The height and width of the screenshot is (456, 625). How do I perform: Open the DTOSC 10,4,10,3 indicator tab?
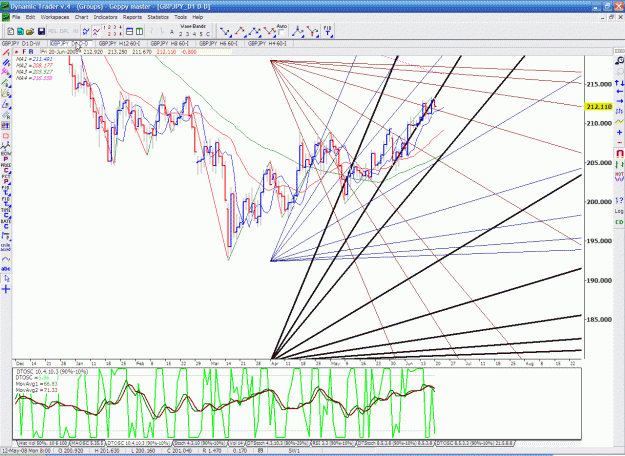138,443
